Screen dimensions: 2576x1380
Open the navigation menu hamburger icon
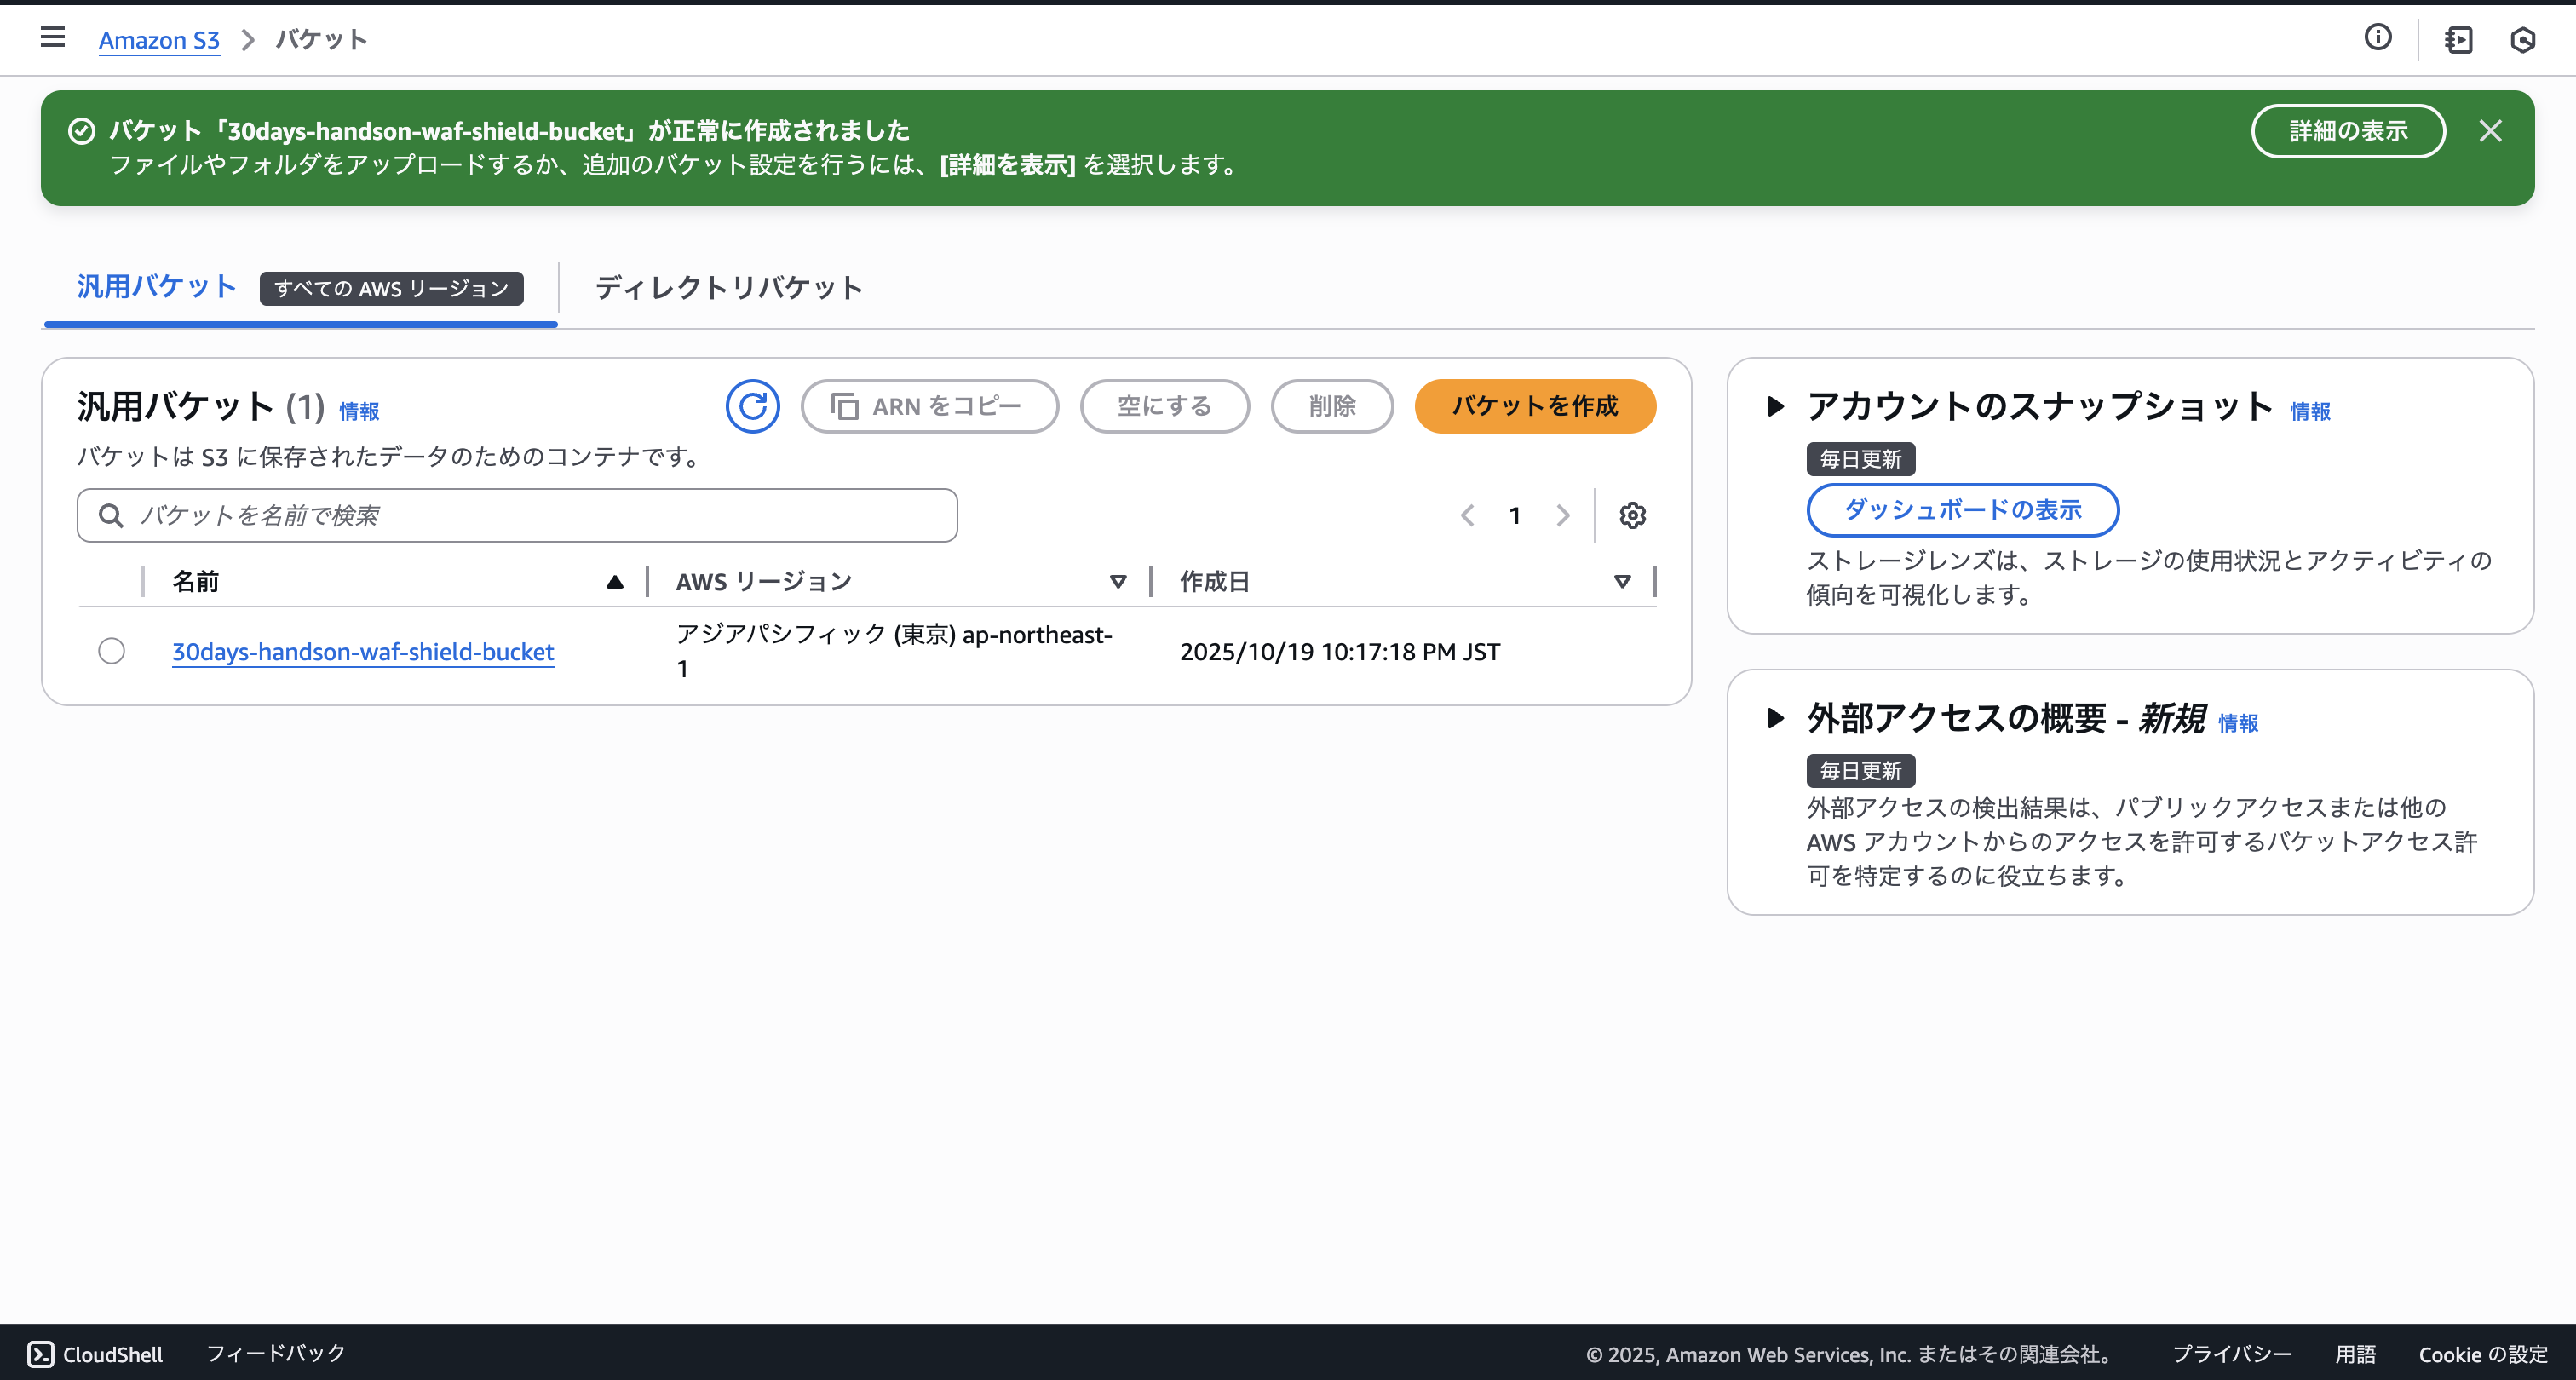tap(52, 38)
